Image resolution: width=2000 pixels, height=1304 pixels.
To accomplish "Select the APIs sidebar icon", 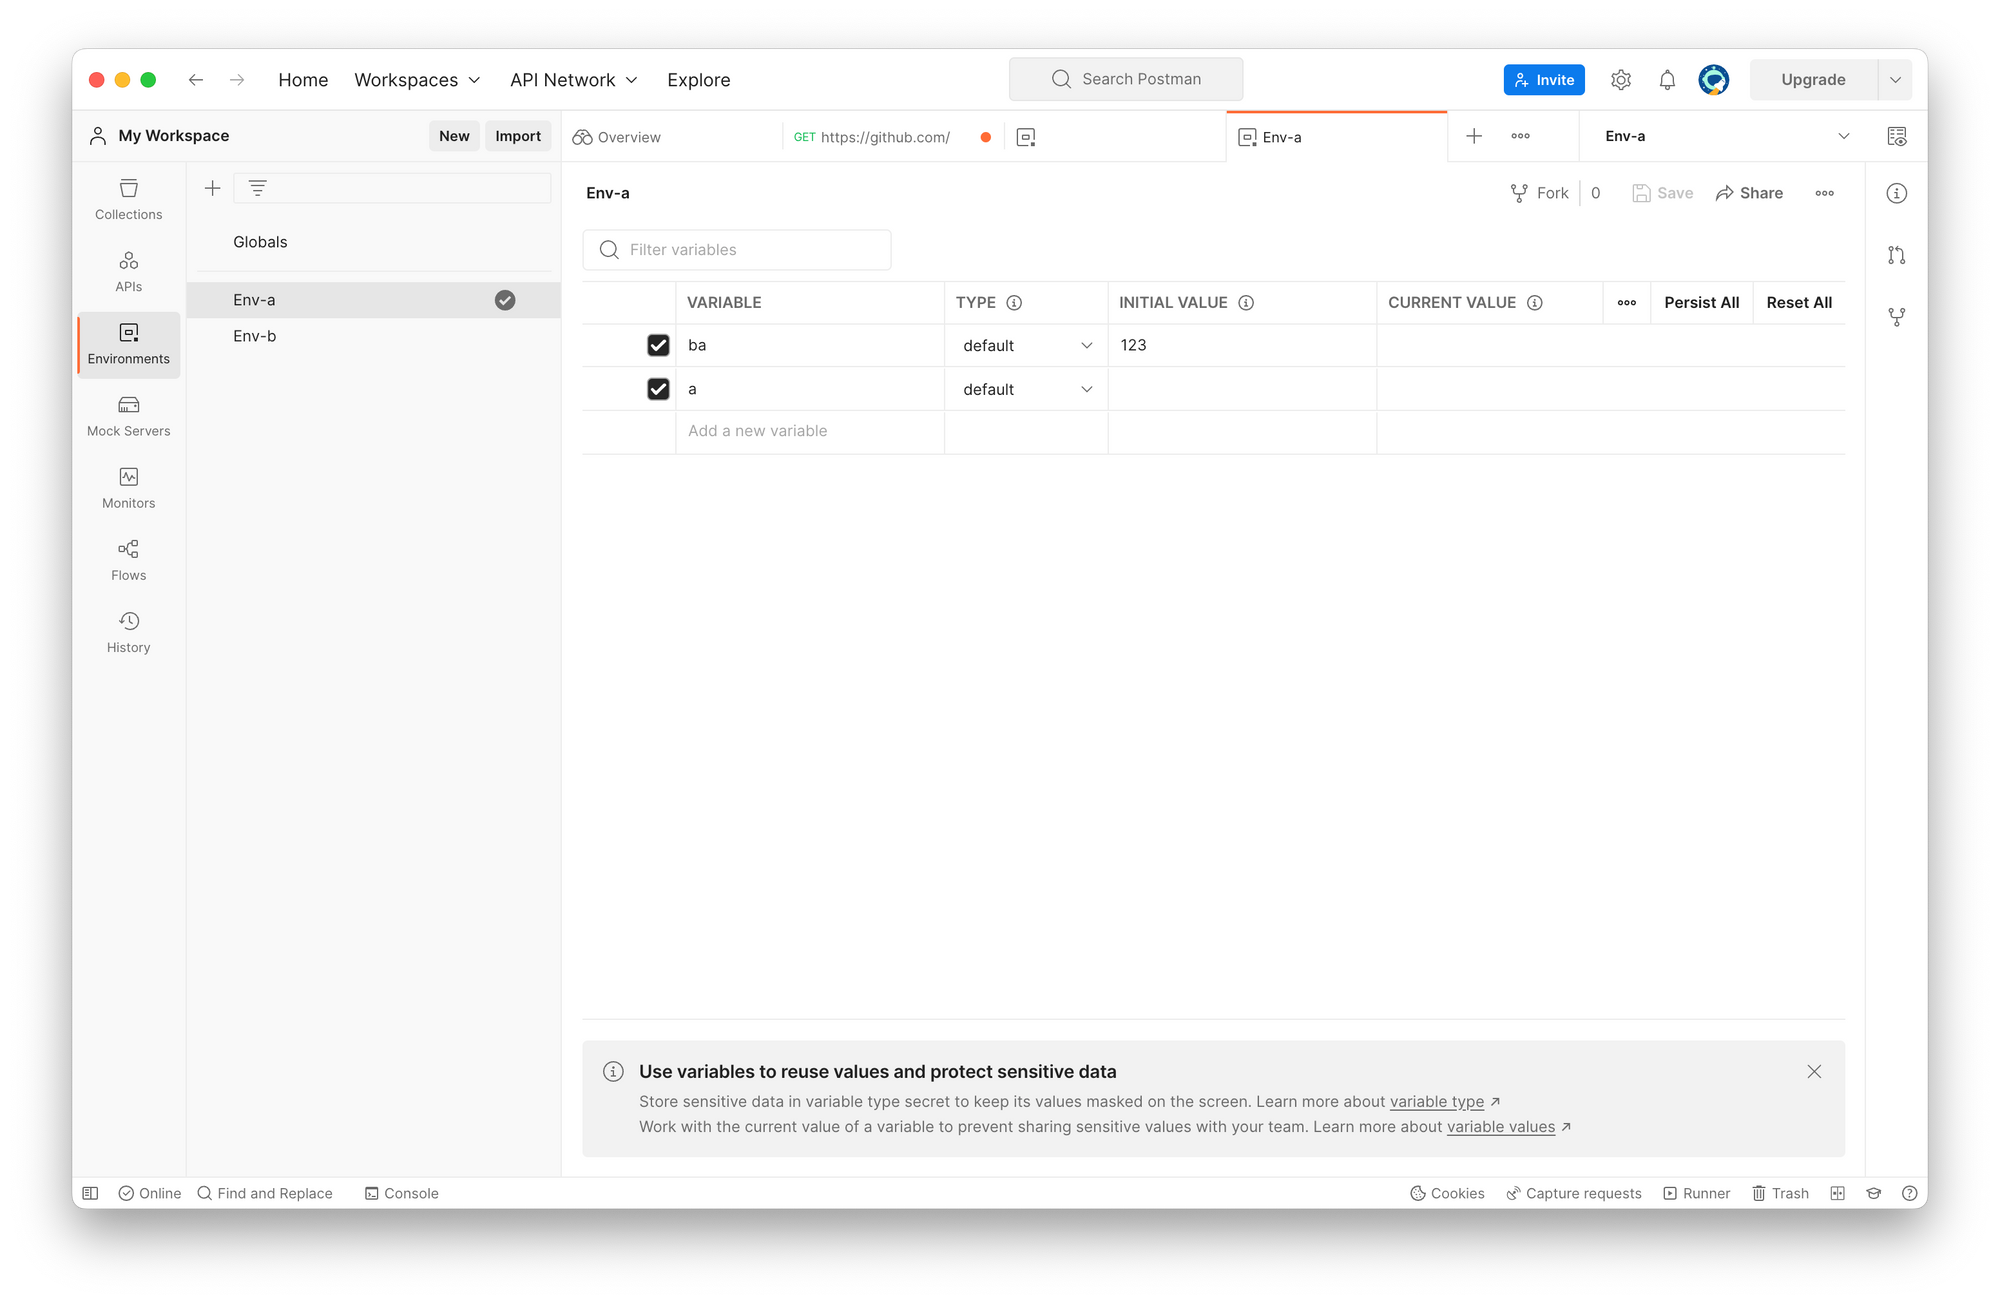I will point(128,270).
